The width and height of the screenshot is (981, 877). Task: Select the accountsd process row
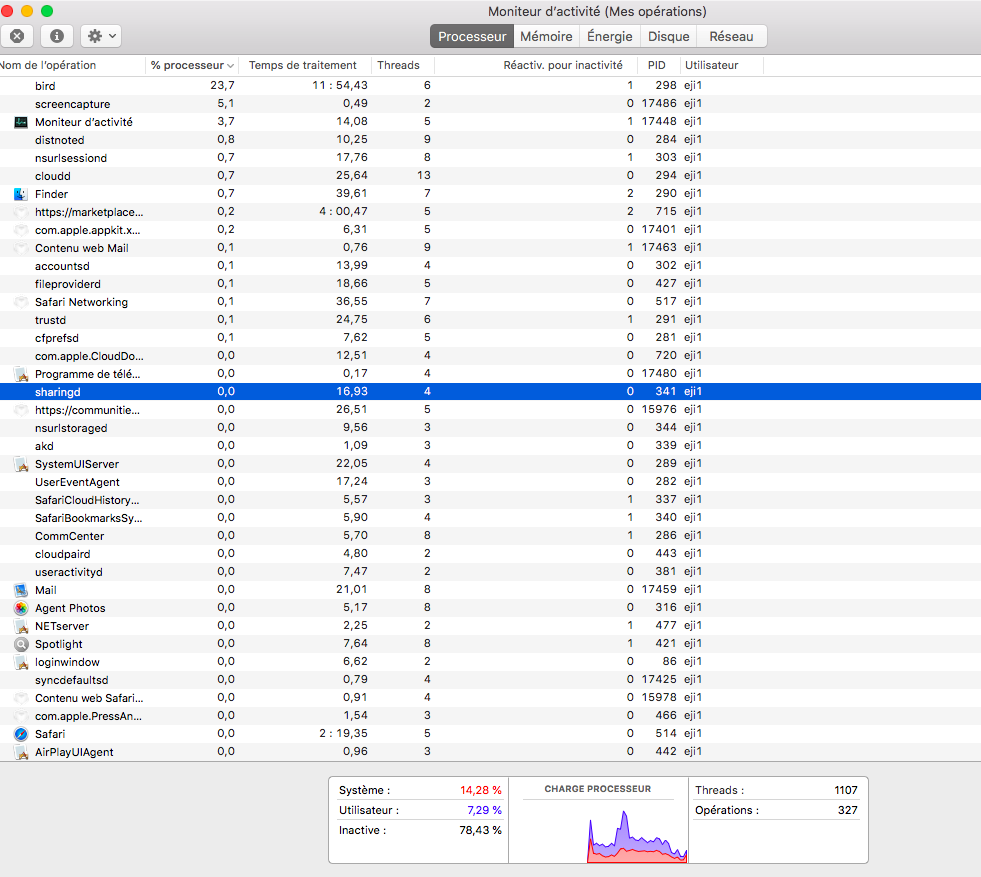coord(490,266)
